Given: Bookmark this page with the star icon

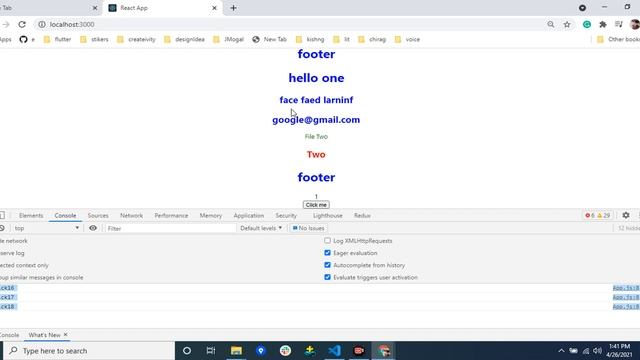Looking at the screenshot, I should (567, 24).
